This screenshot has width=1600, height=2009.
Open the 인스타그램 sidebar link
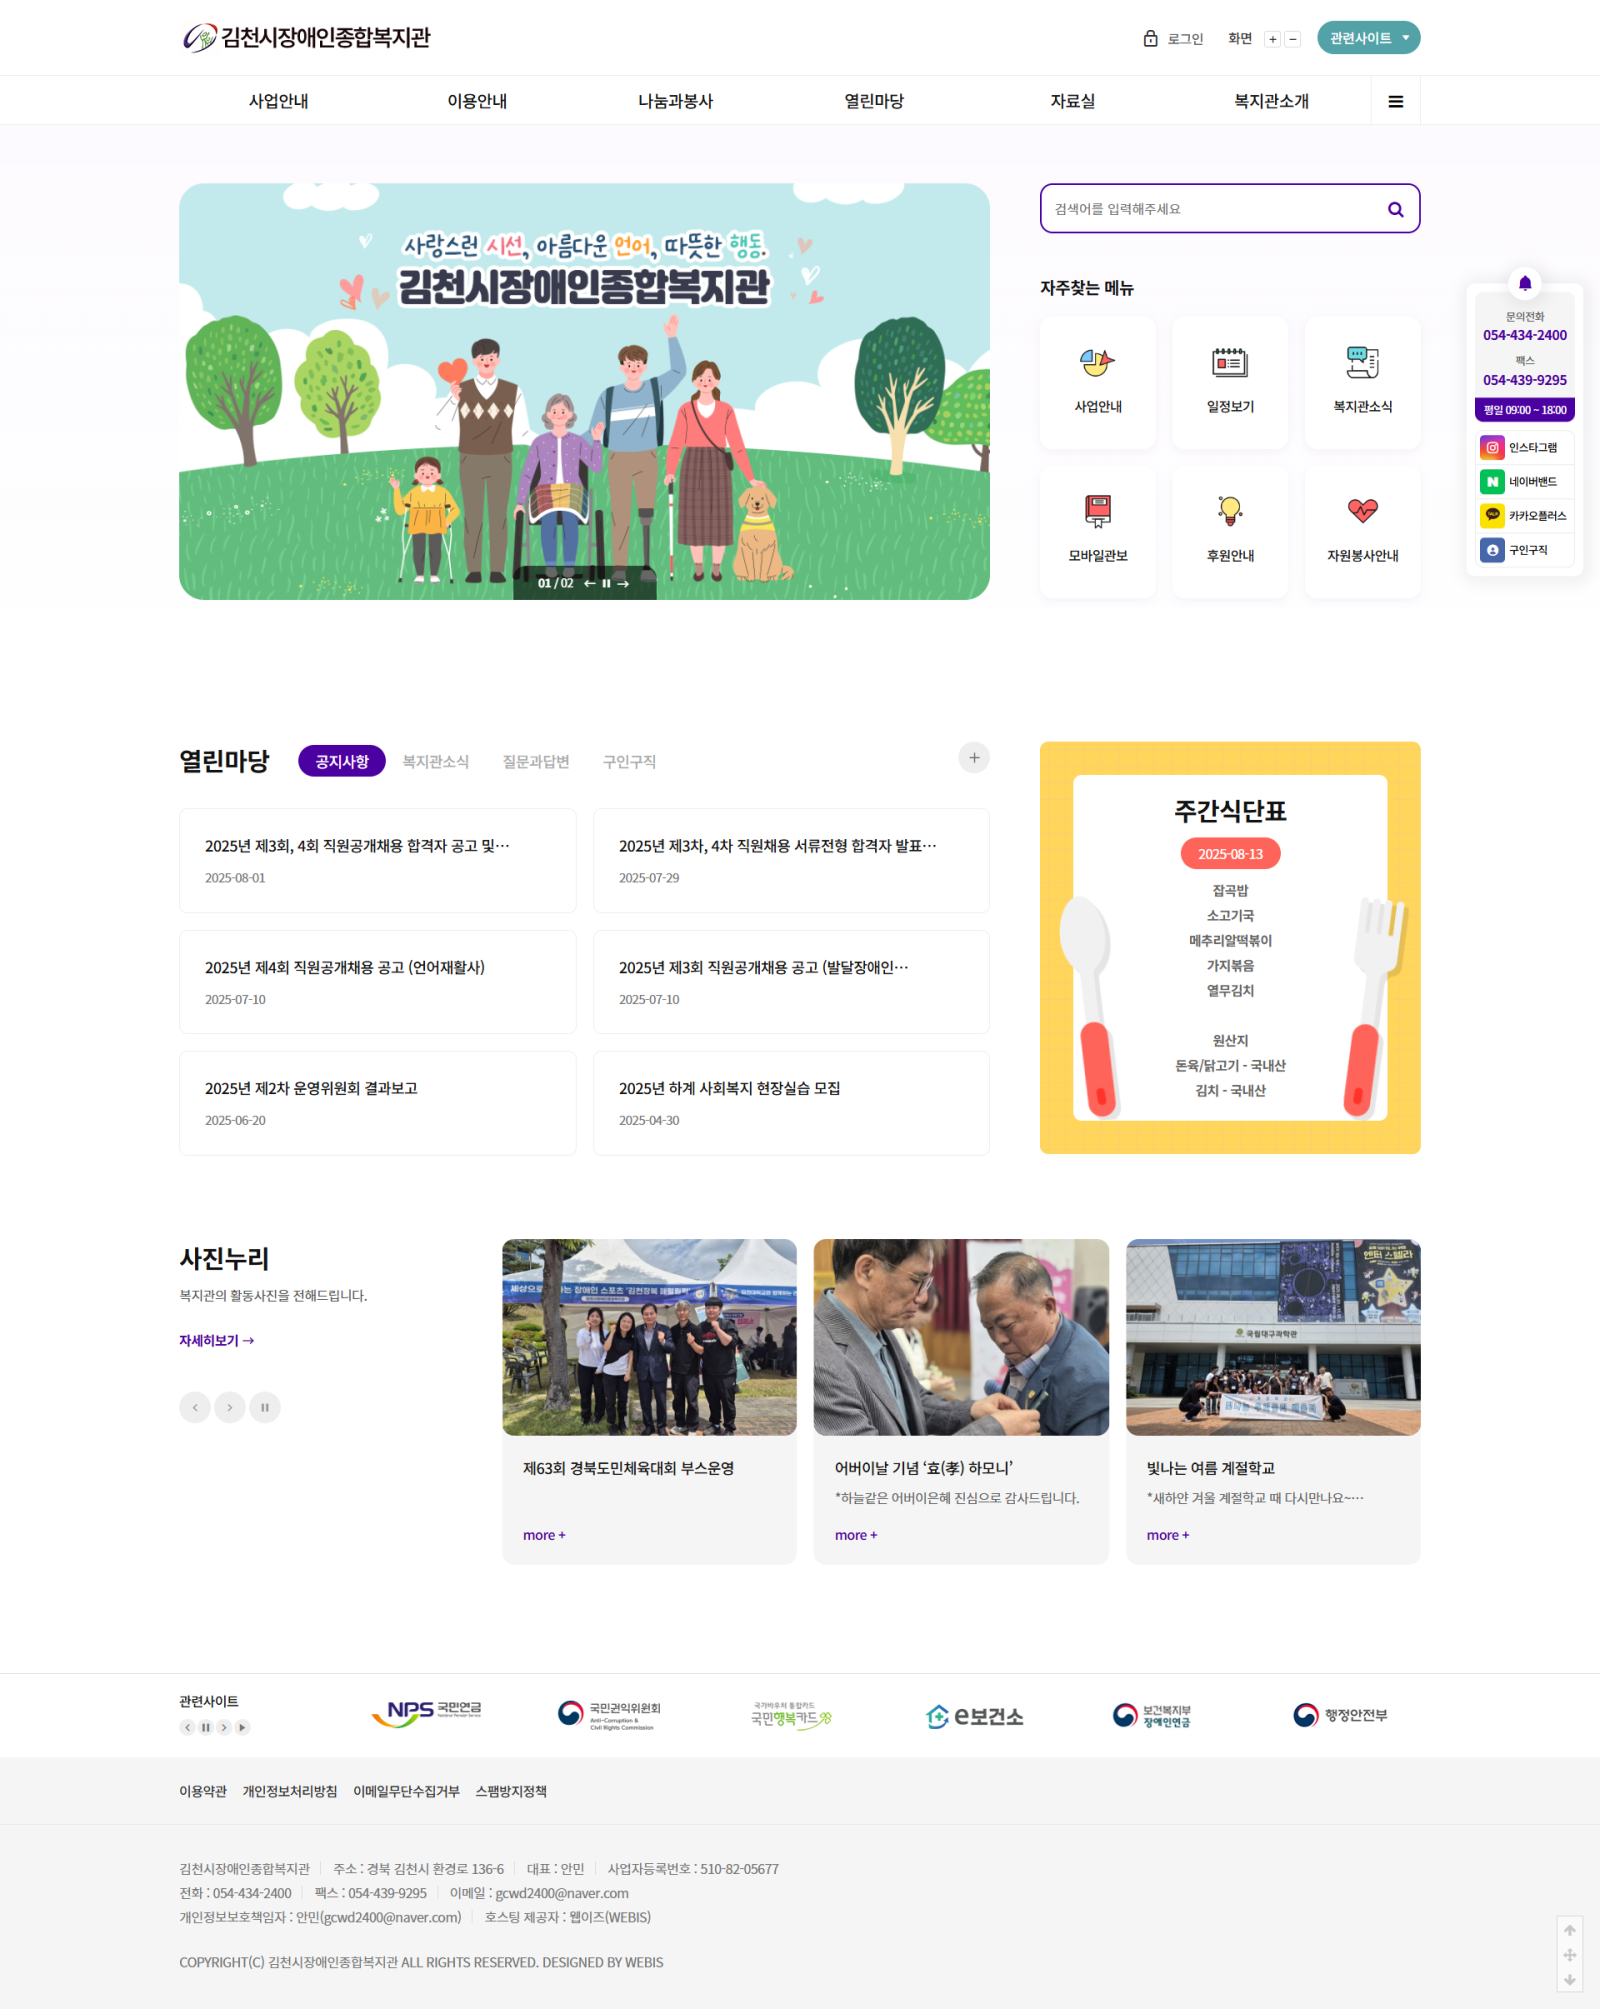pyautogui.click(x=1524, y=448)
